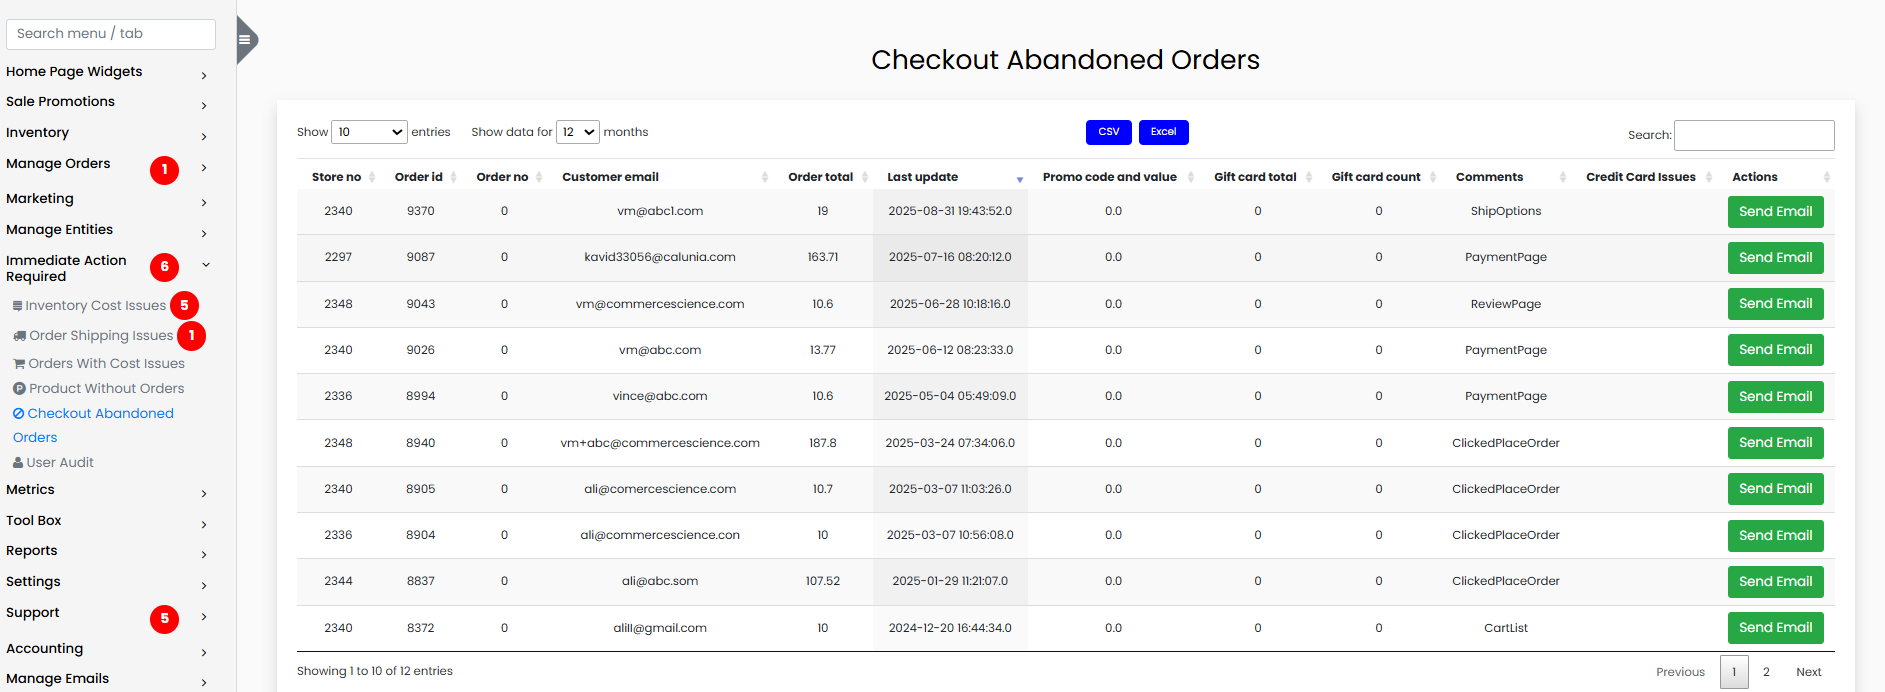Click the Checkout Abandoned Orders icon
The width and height of the screenshot is (1885, 692).
(18, 414)
